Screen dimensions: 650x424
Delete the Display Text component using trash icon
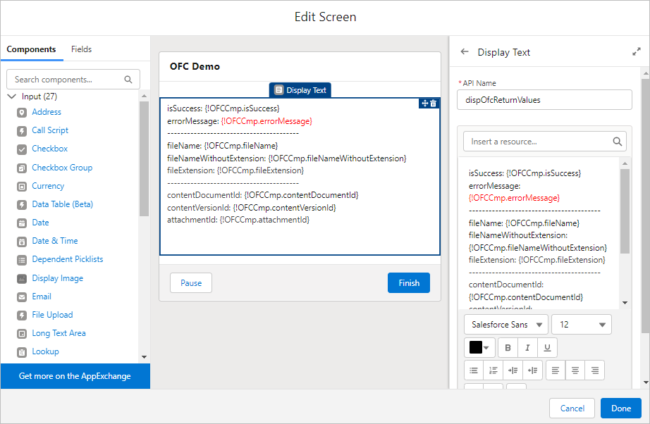coord(433,103)
